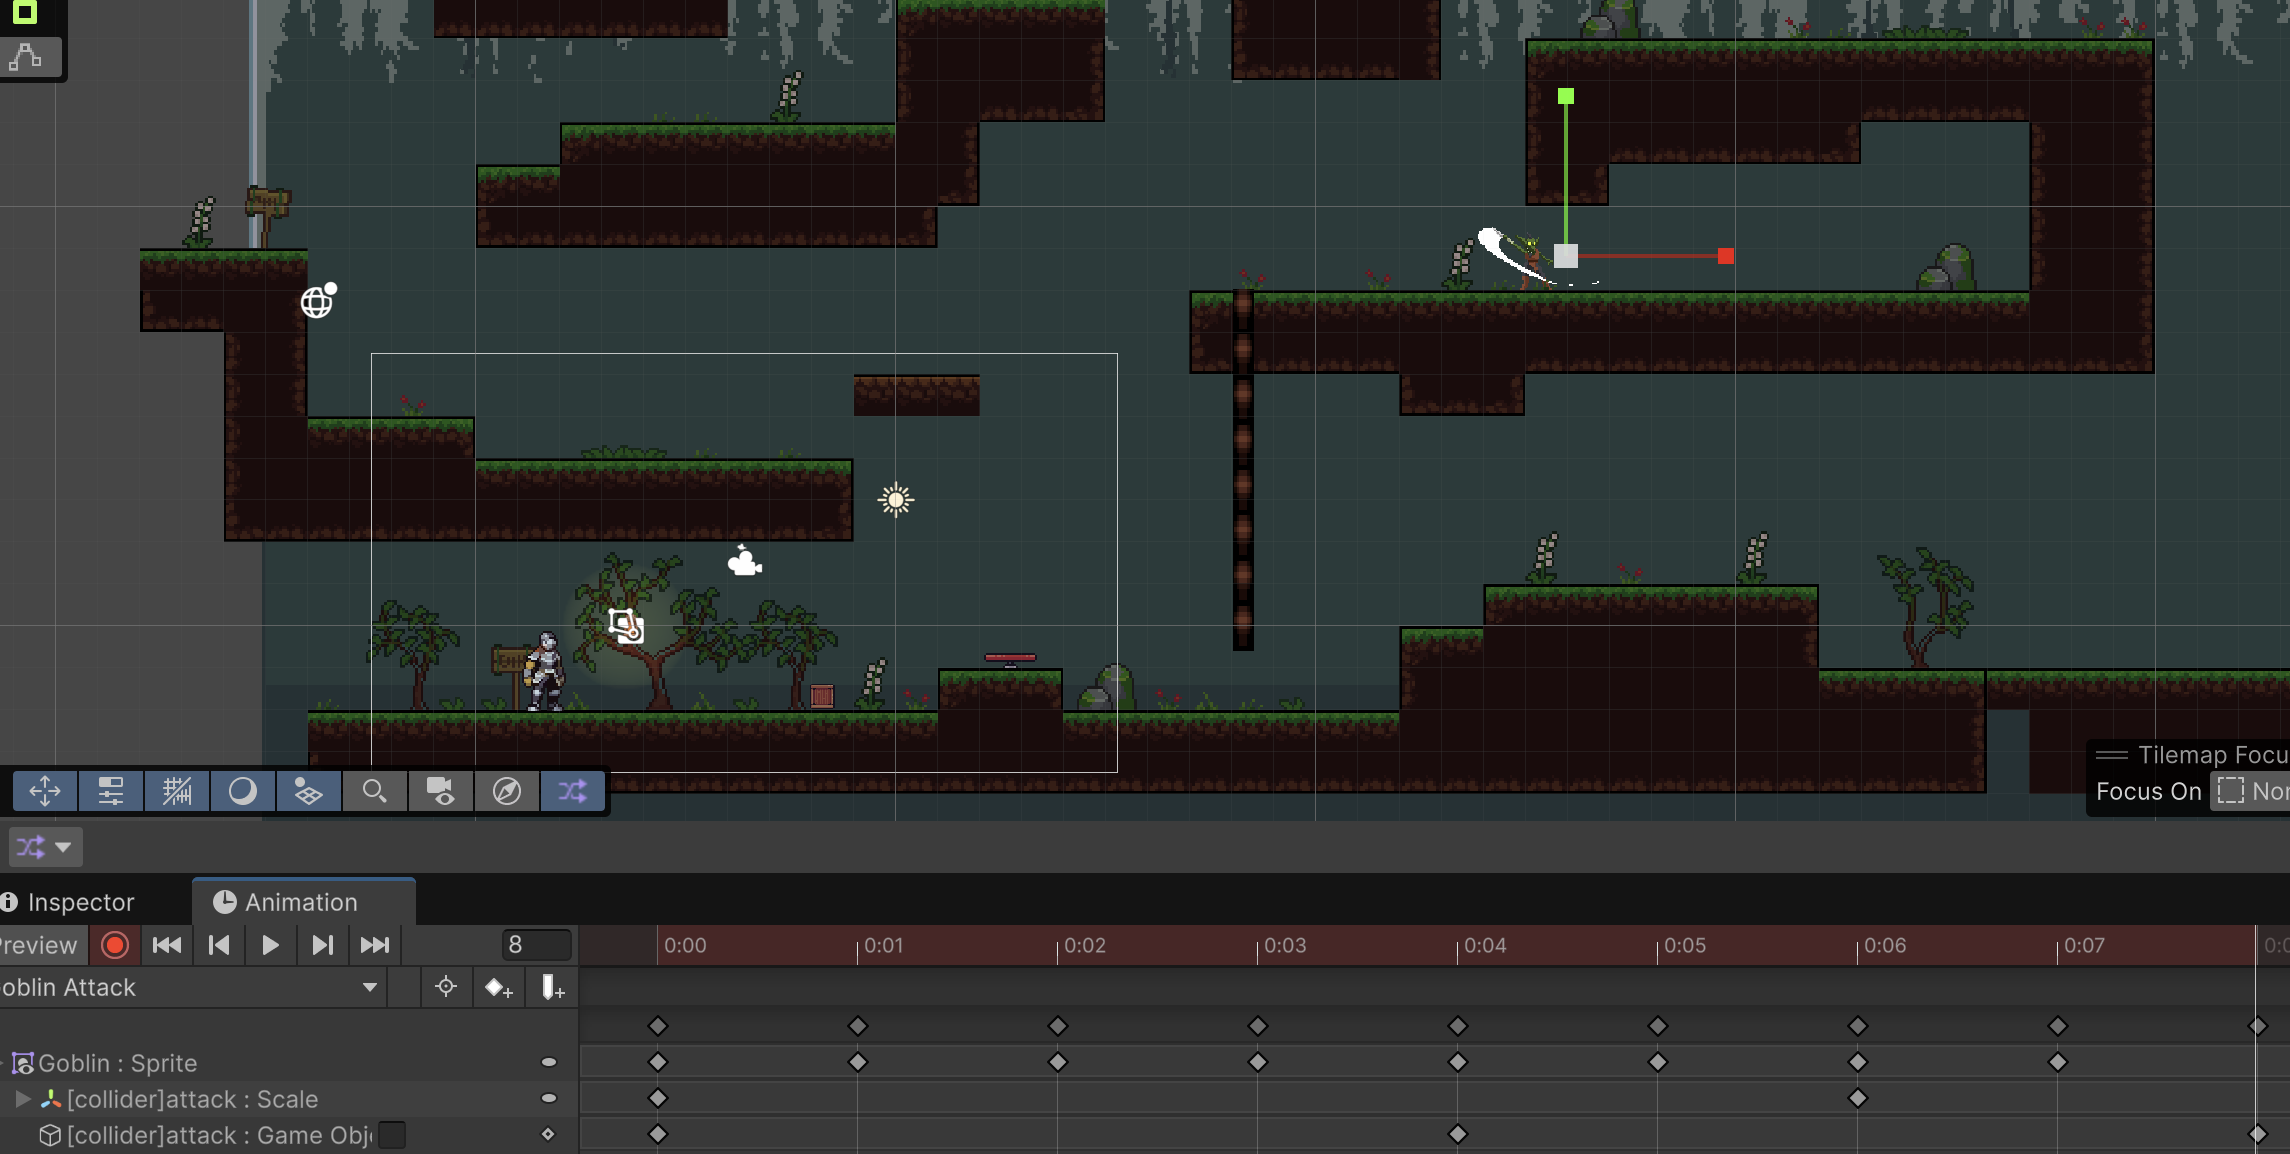Select the Tools overlay icon in the Scene toolbar
Image resolution: width=2290 pixels, height=1154 pixels.
click(x=45, y=791)
